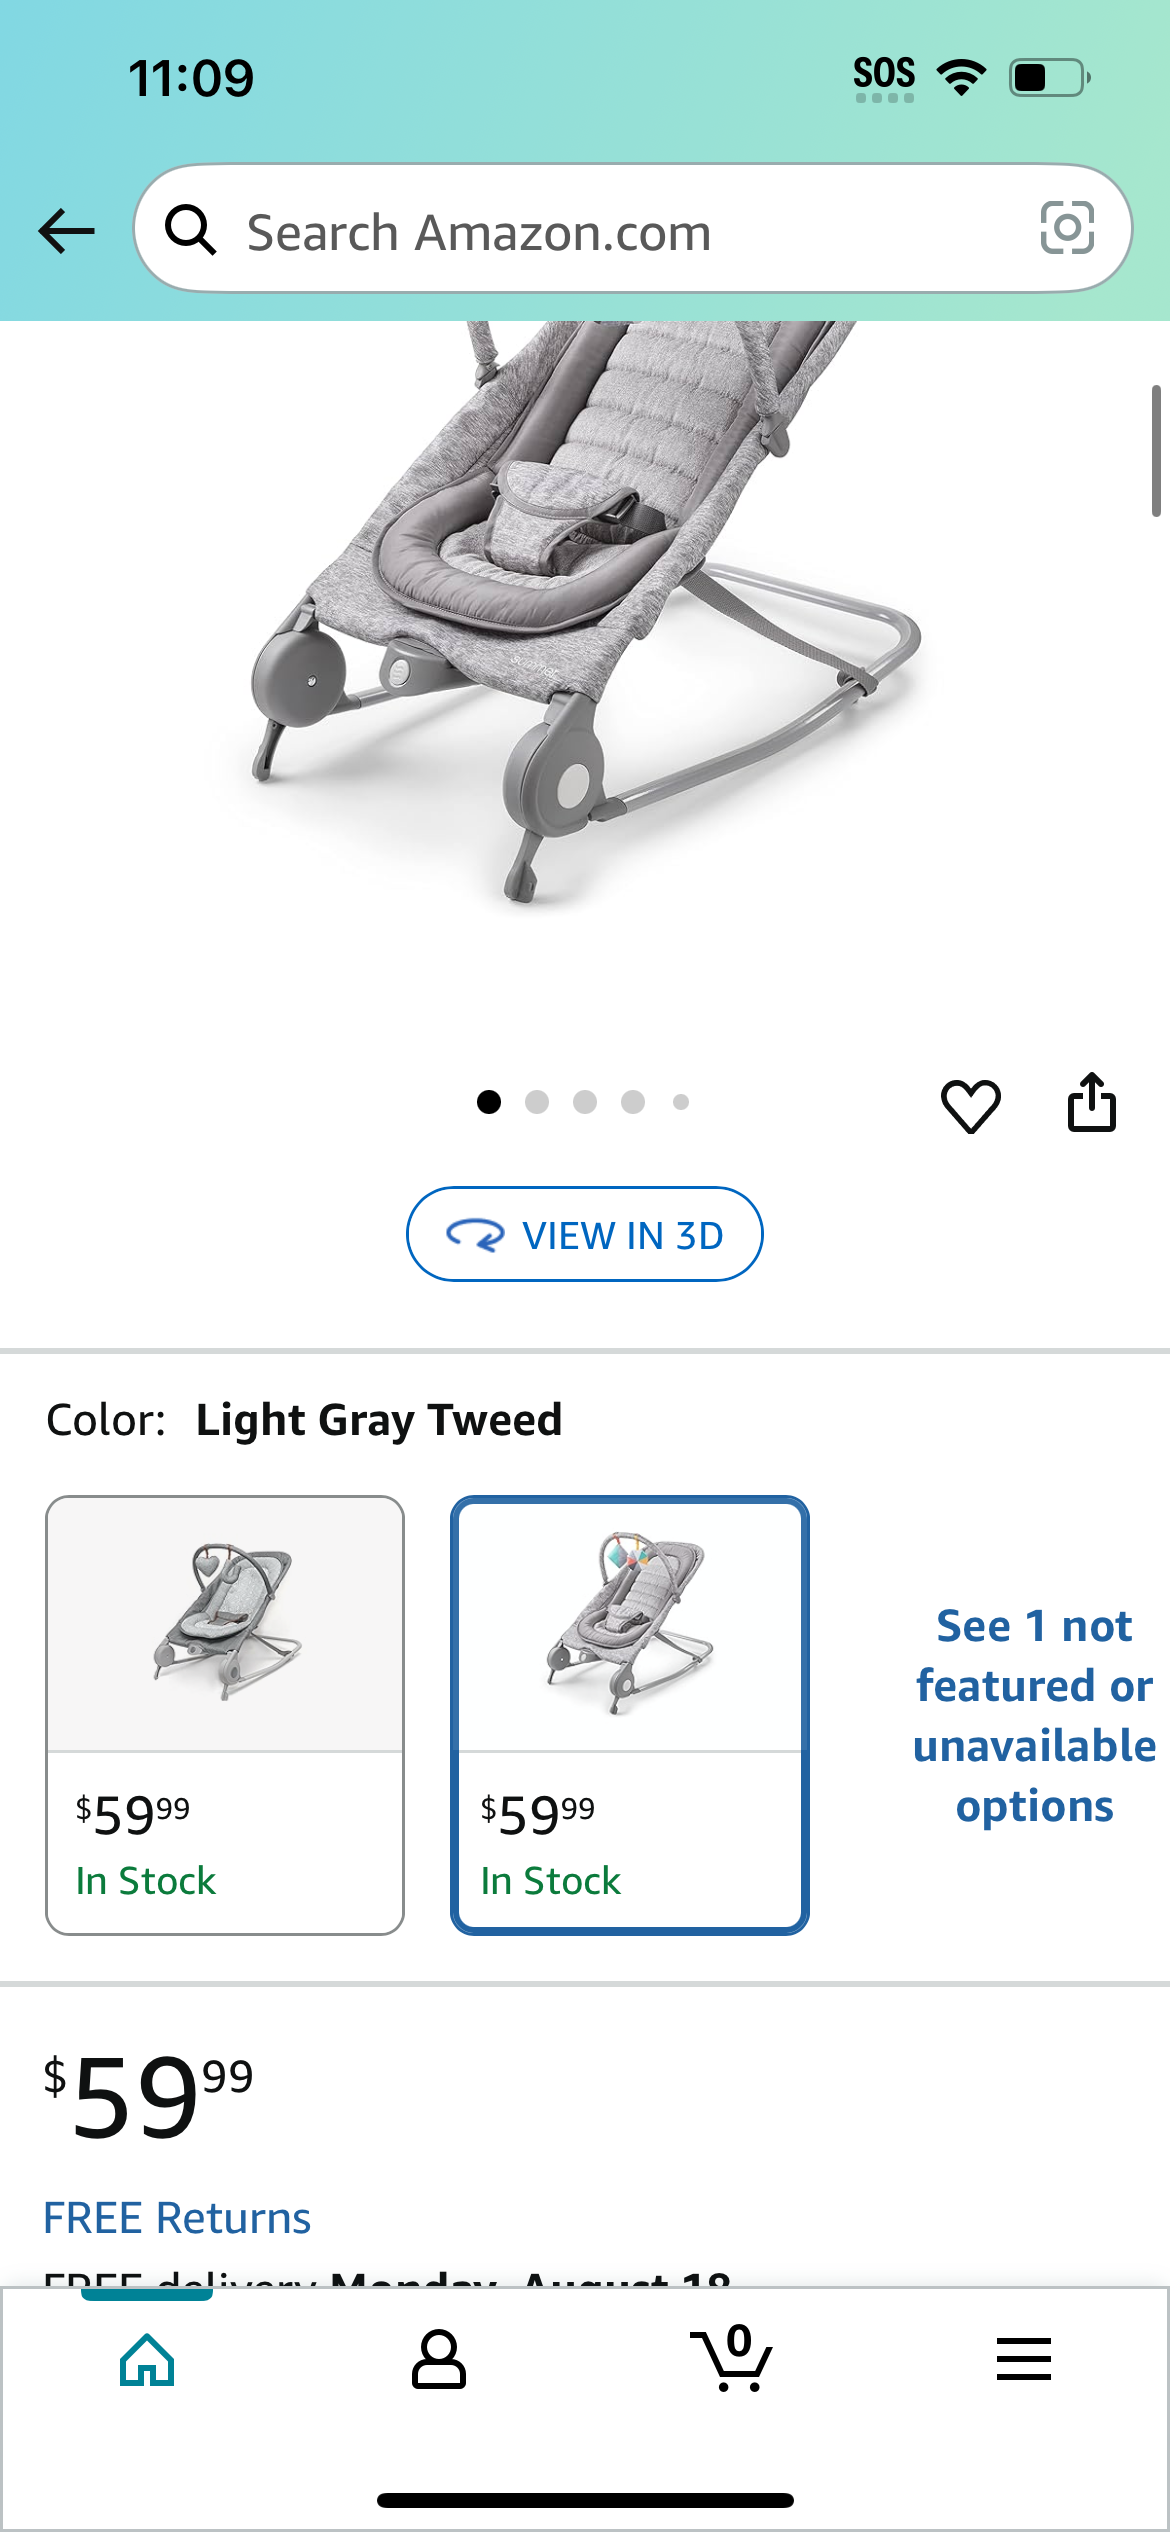Screen dimensions: 1170x2532
Task: Tap FREE Returns link
Action: 177,2218
